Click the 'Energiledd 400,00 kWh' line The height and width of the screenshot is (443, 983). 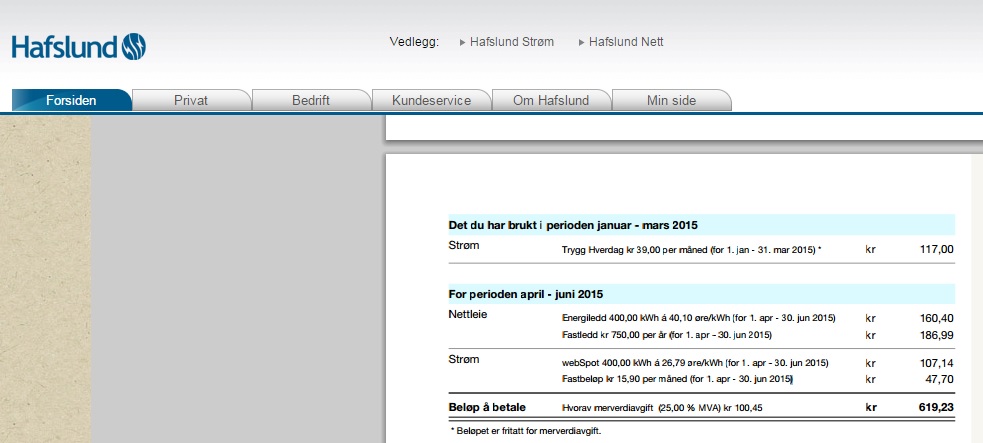tap(698, 318)
